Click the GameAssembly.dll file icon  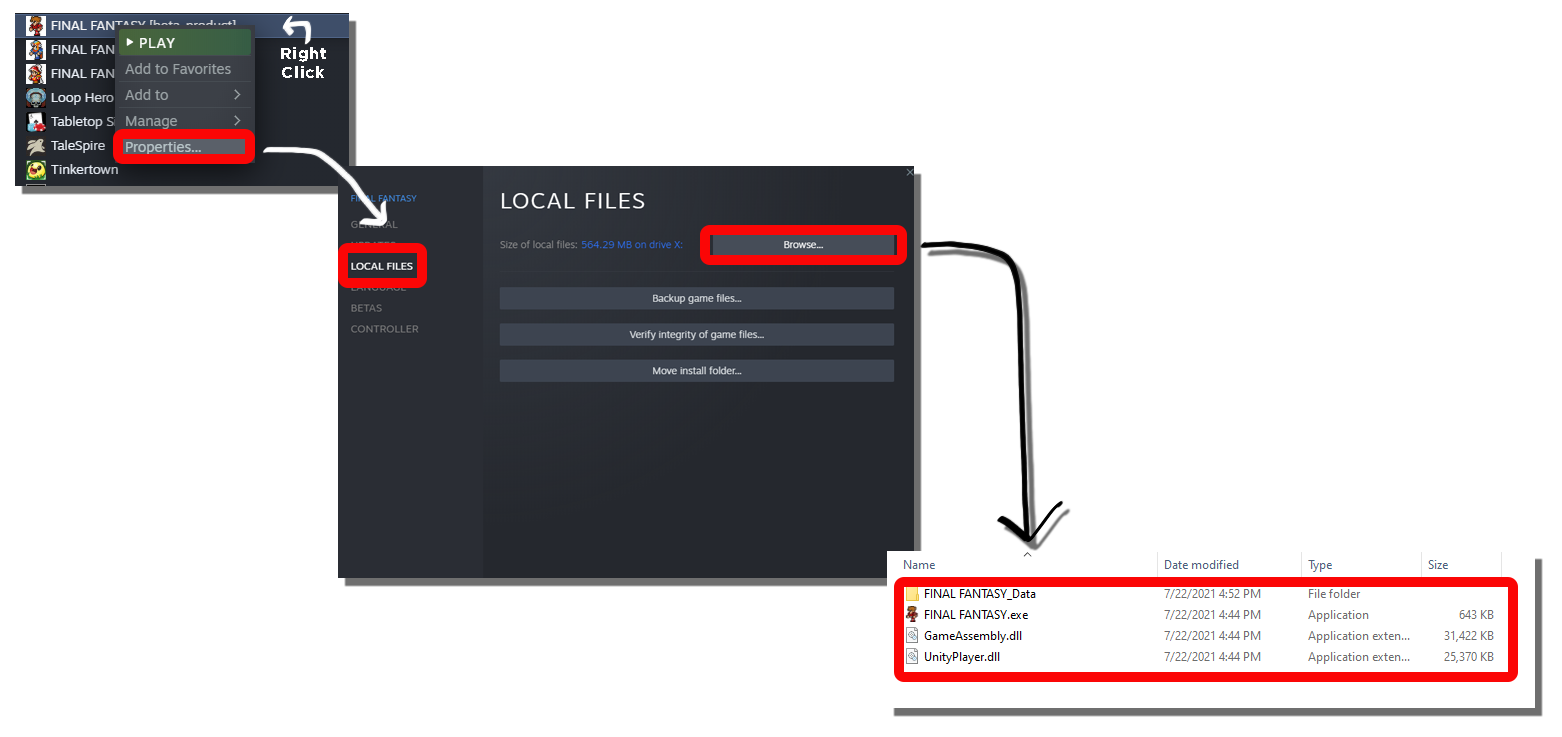pos(912,636)
